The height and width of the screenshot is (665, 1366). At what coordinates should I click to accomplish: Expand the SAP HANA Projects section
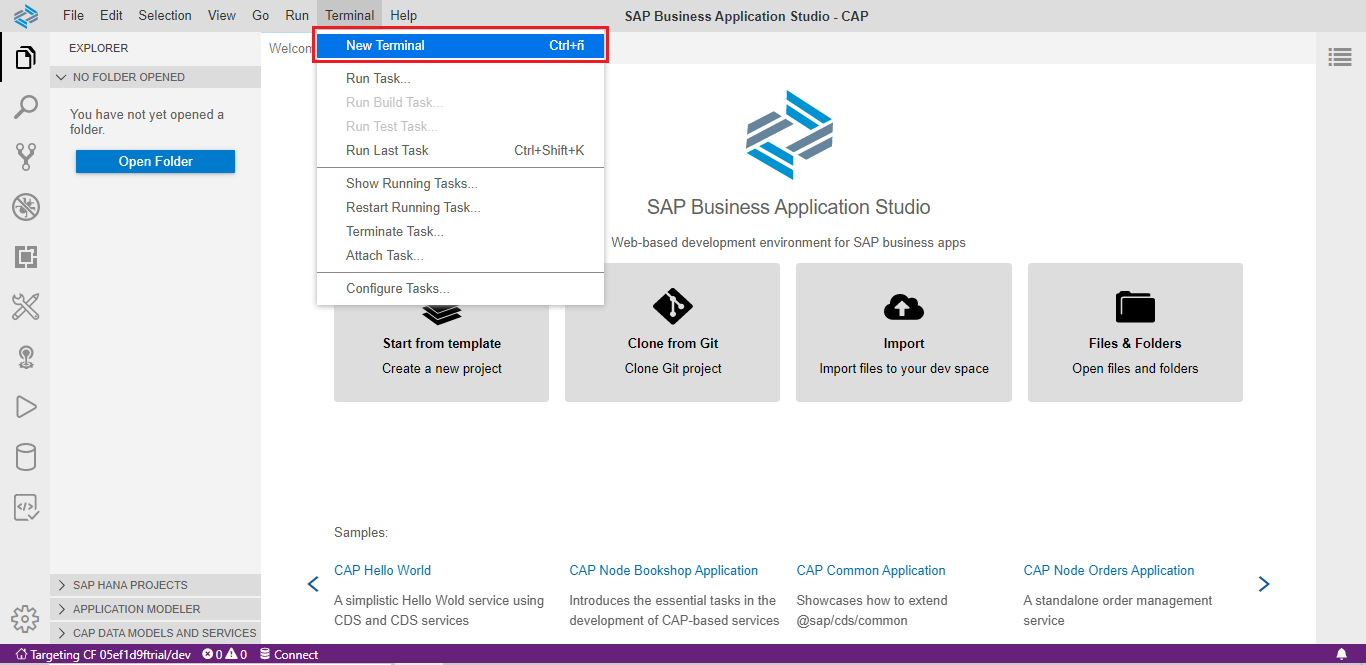(130, 585)
